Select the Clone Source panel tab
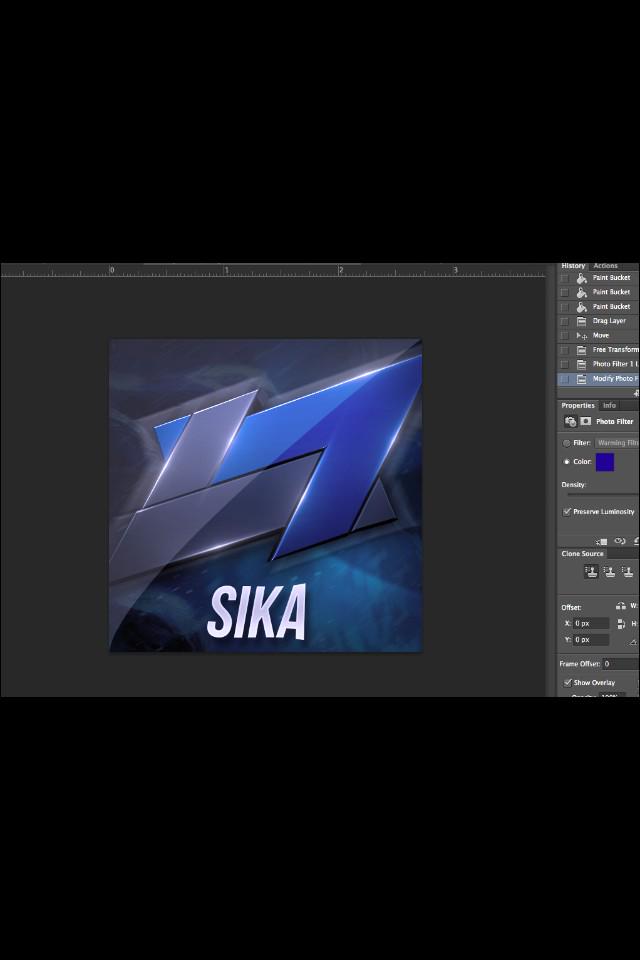Viewport: 640px width, 960px height. (x=582, y=553)
